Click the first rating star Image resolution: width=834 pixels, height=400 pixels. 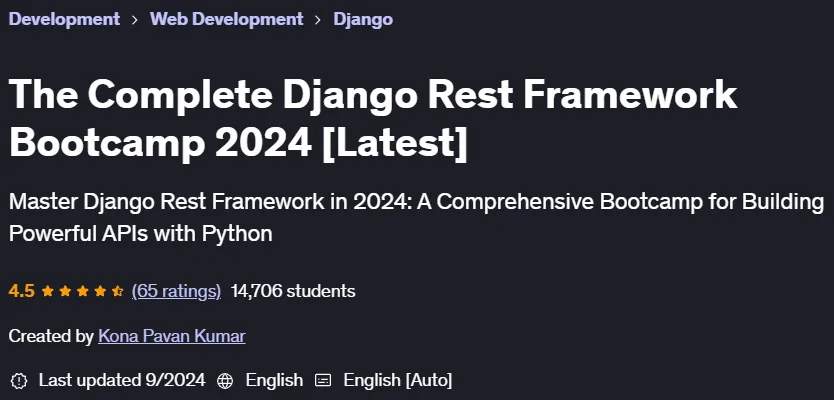coord(47,291)
